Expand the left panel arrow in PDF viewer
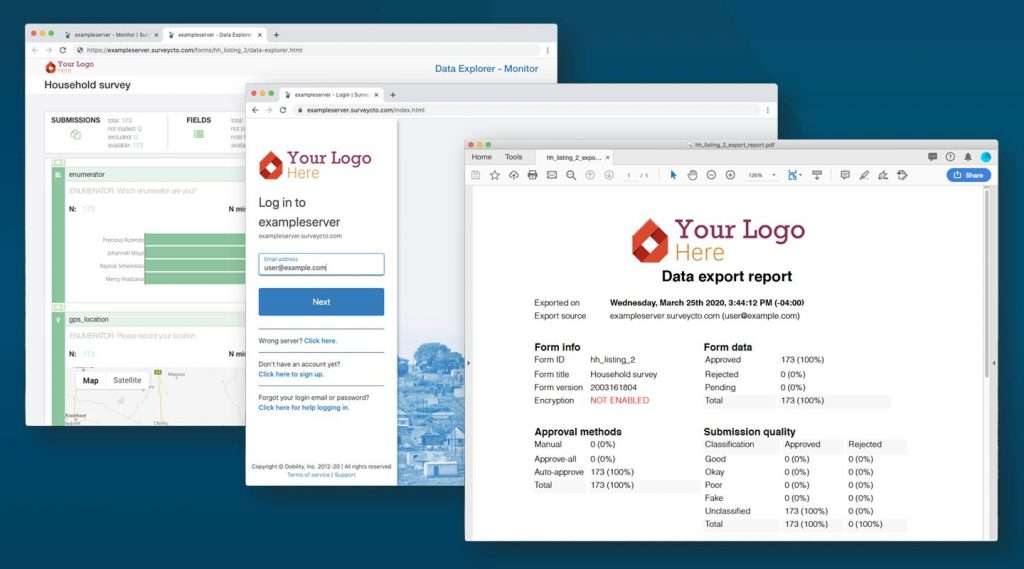 468,363
